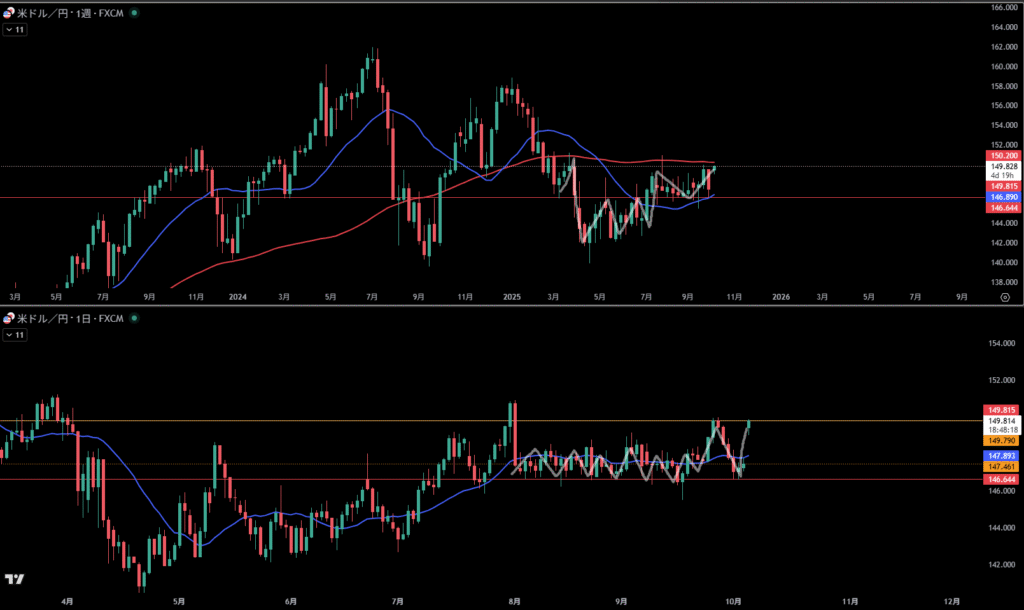Click the 8月 label on daily time axis
Viewport: 1024px width, 610px height.
click(514, 601)
